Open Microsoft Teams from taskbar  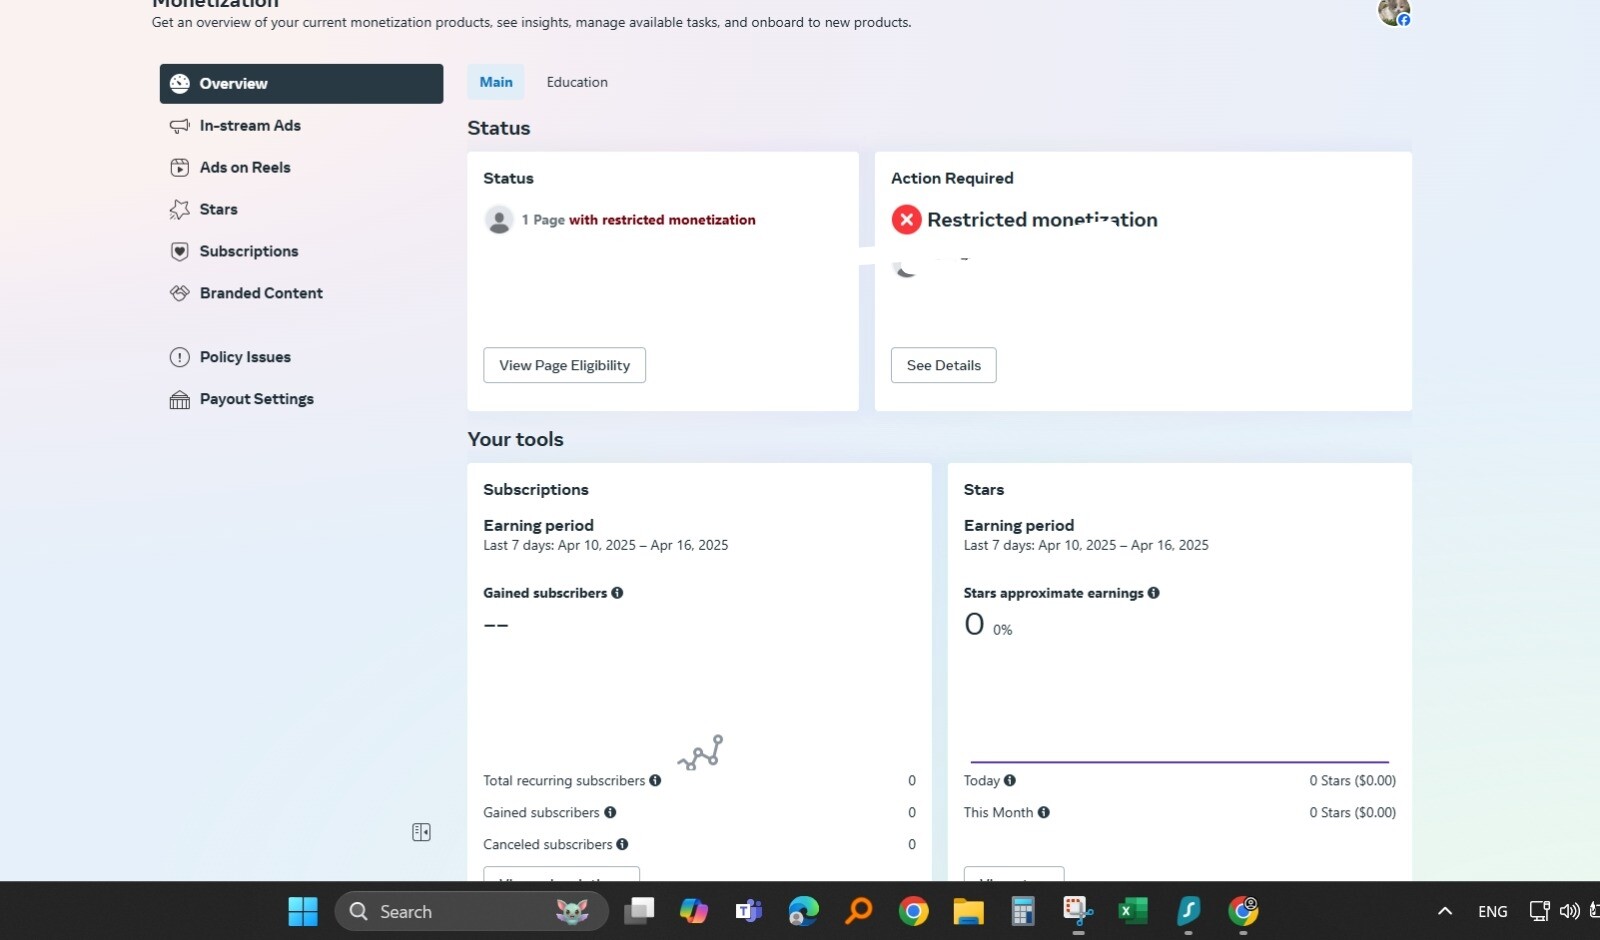tap(749, 912)
